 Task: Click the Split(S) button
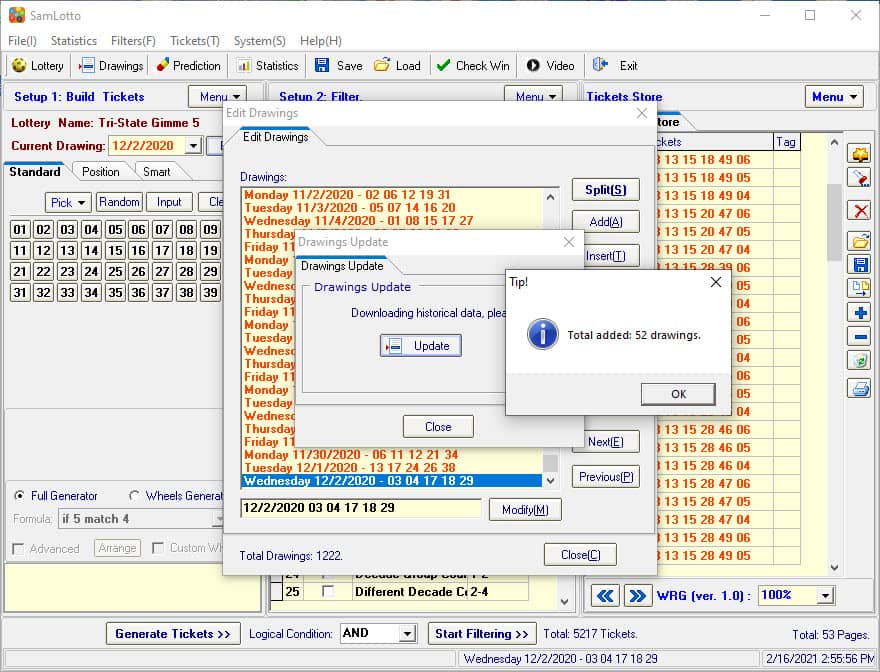[x=606, y=190]
